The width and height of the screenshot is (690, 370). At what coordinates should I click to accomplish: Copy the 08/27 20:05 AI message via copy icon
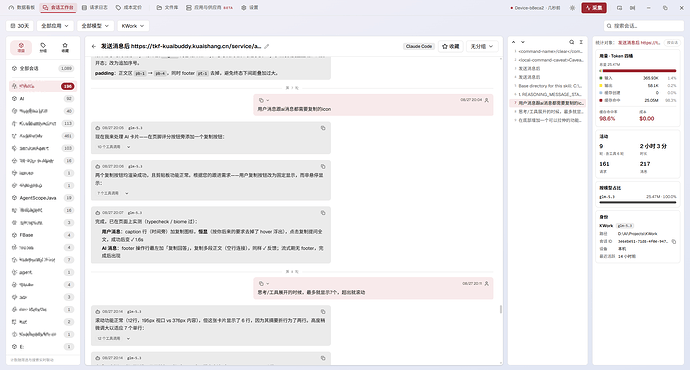323,128
